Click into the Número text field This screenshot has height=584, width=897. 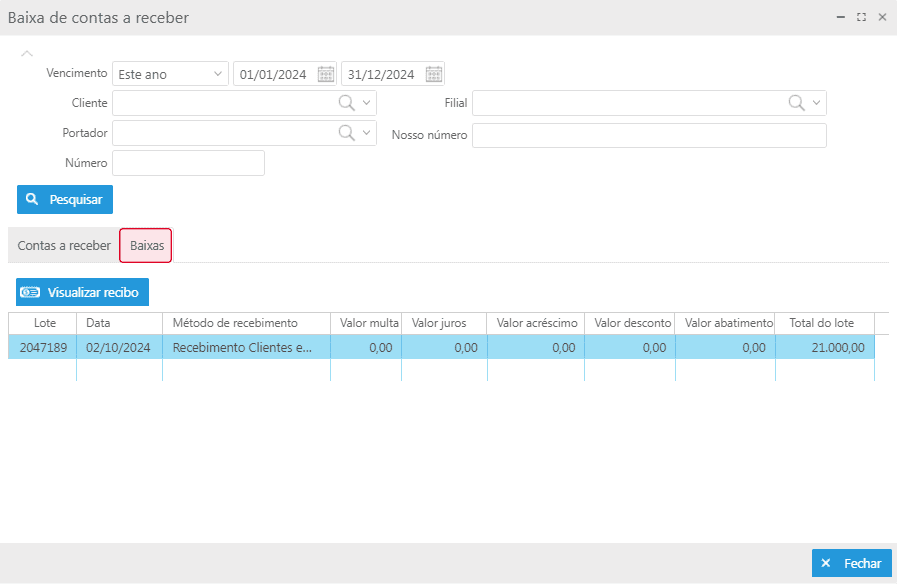tap(188, 163)
